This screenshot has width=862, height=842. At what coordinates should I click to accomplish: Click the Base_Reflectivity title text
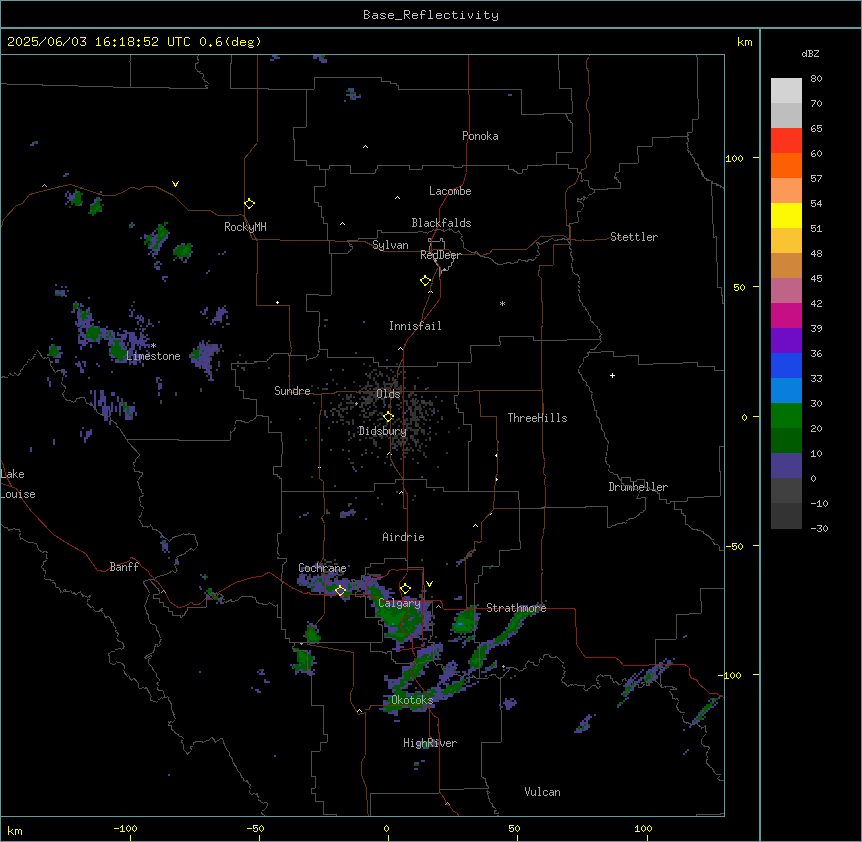(x=431, y=15)
